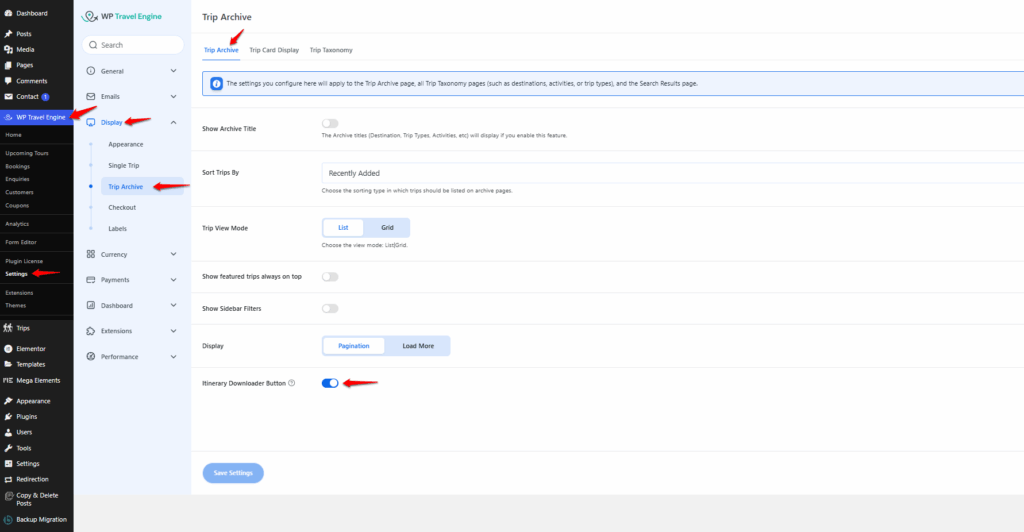Click the Save Settings button
1024x532 pixels.
coord(233,472)
